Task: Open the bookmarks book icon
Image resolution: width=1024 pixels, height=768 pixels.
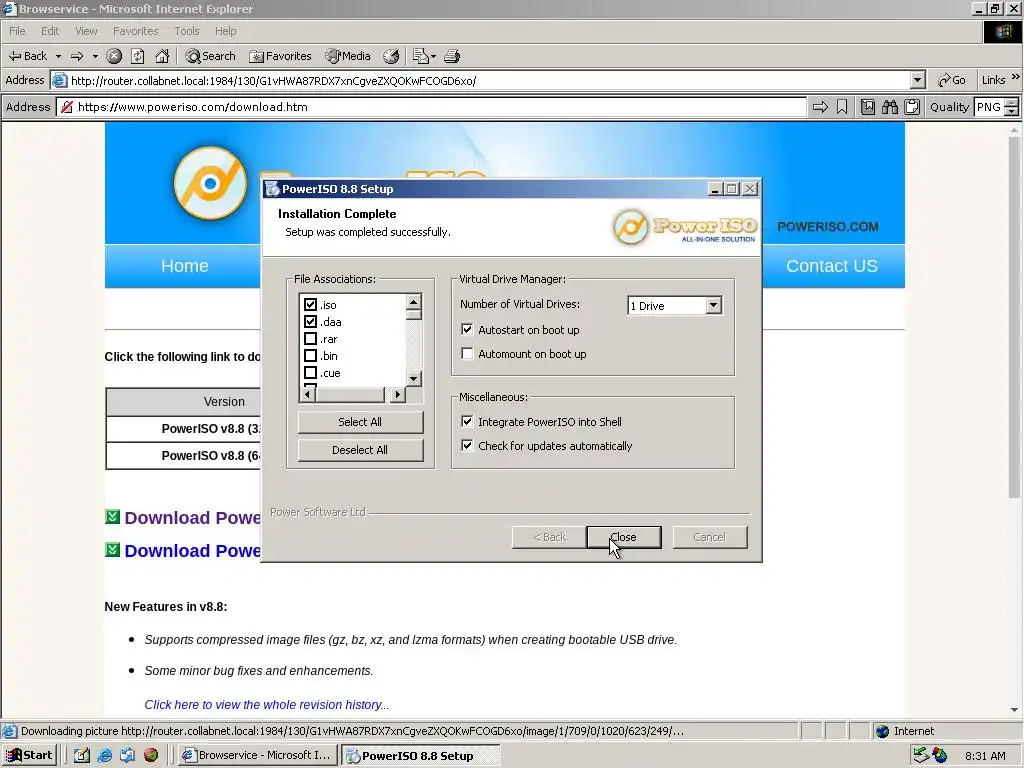Action: [867, 107]
